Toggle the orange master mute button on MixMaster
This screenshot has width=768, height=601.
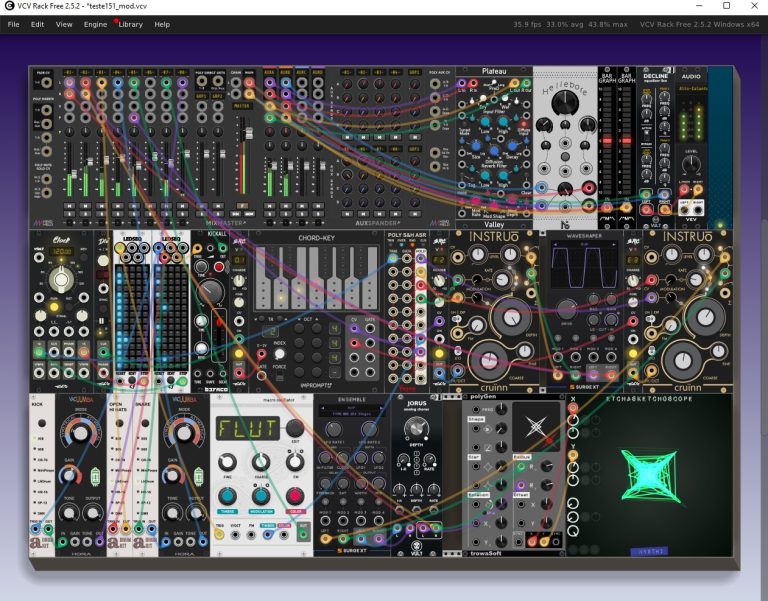pyautogui.click(x=241, y=206)
